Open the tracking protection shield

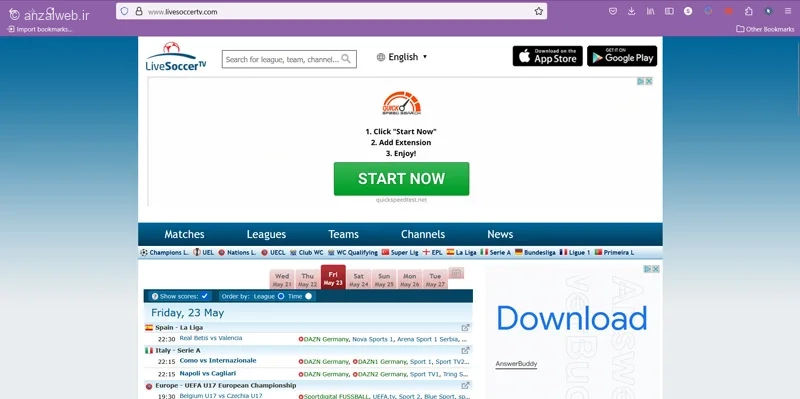tap(124, 11)
